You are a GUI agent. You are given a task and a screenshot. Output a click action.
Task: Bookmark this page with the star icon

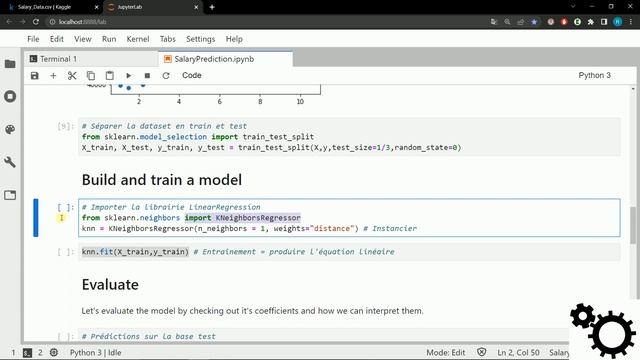tap(534, 22)
